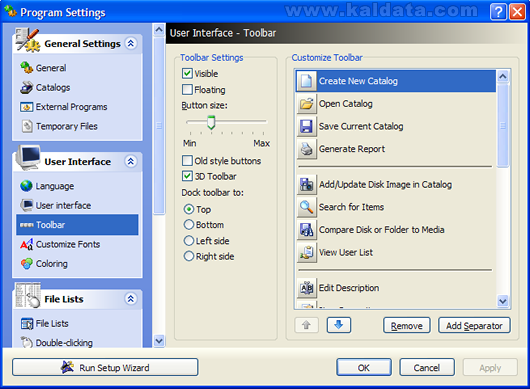Open the External Programs page
The width and height of the screenshot is (530, 389).
tap(71, 107)
